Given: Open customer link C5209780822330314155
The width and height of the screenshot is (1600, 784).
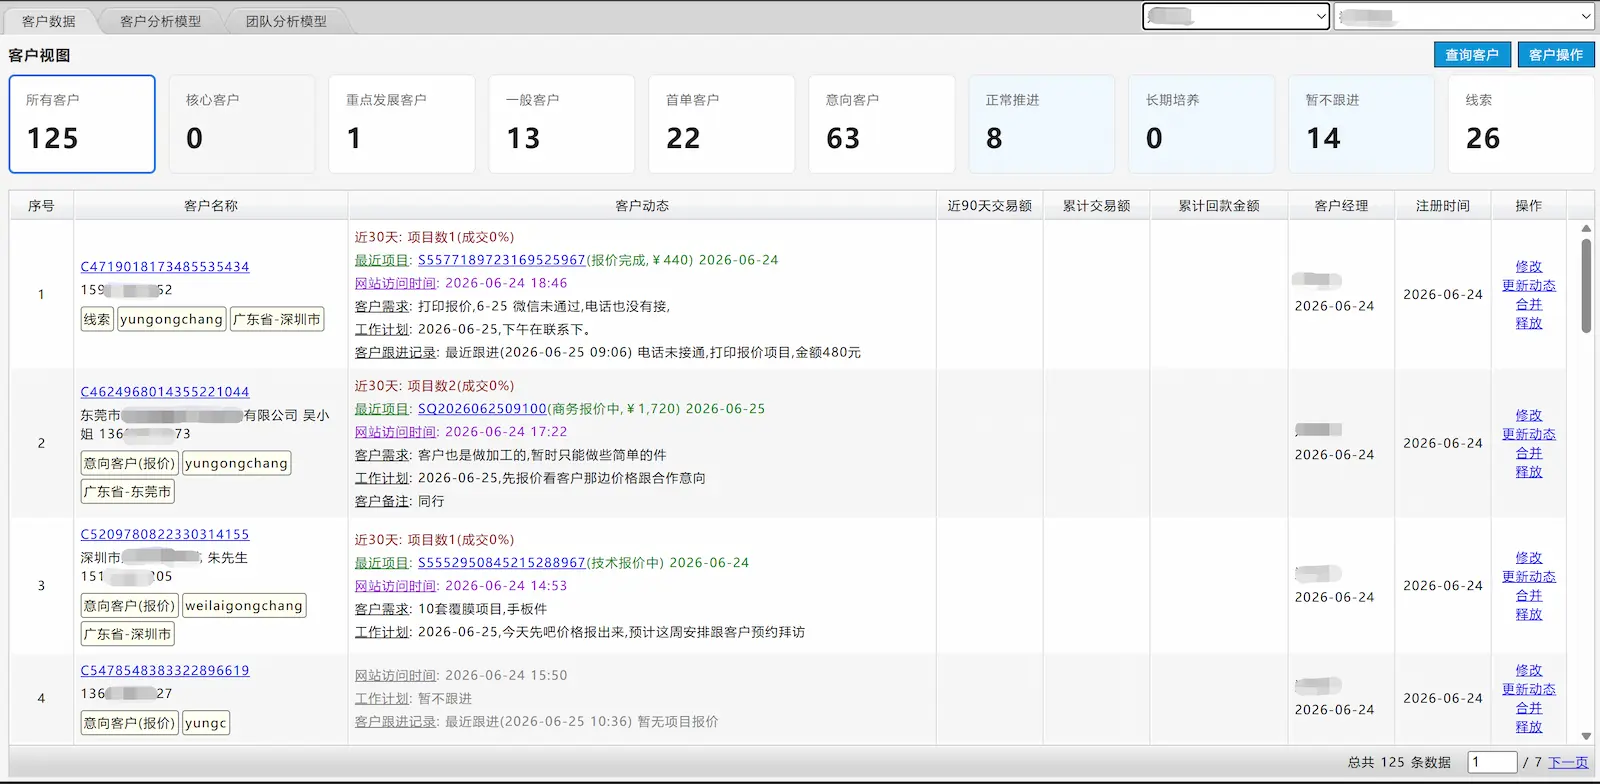Looking at the screenshot, I should [165, 535].
